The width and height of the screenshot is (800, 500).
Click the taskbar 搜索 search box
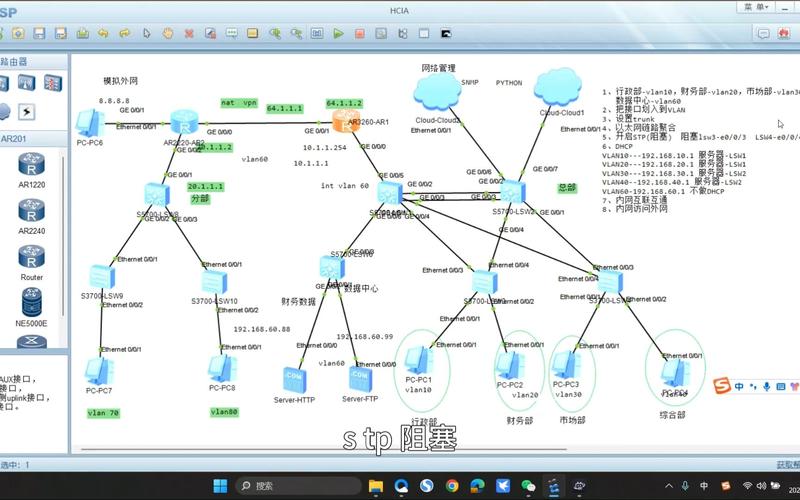(299, 486)
